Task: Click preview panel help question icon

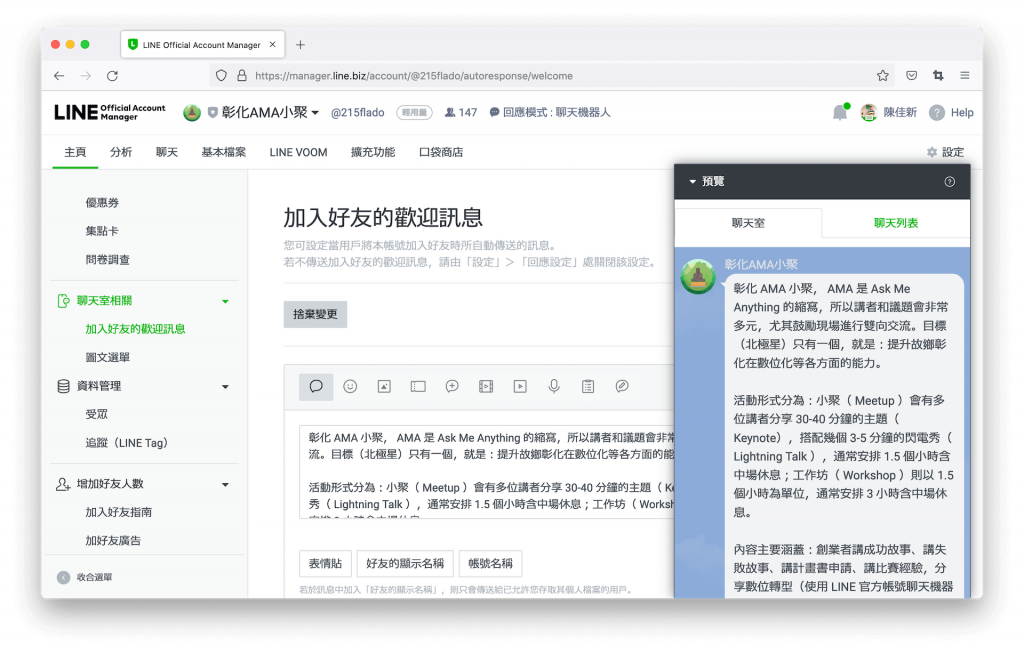Action: [x=950, y=182]
